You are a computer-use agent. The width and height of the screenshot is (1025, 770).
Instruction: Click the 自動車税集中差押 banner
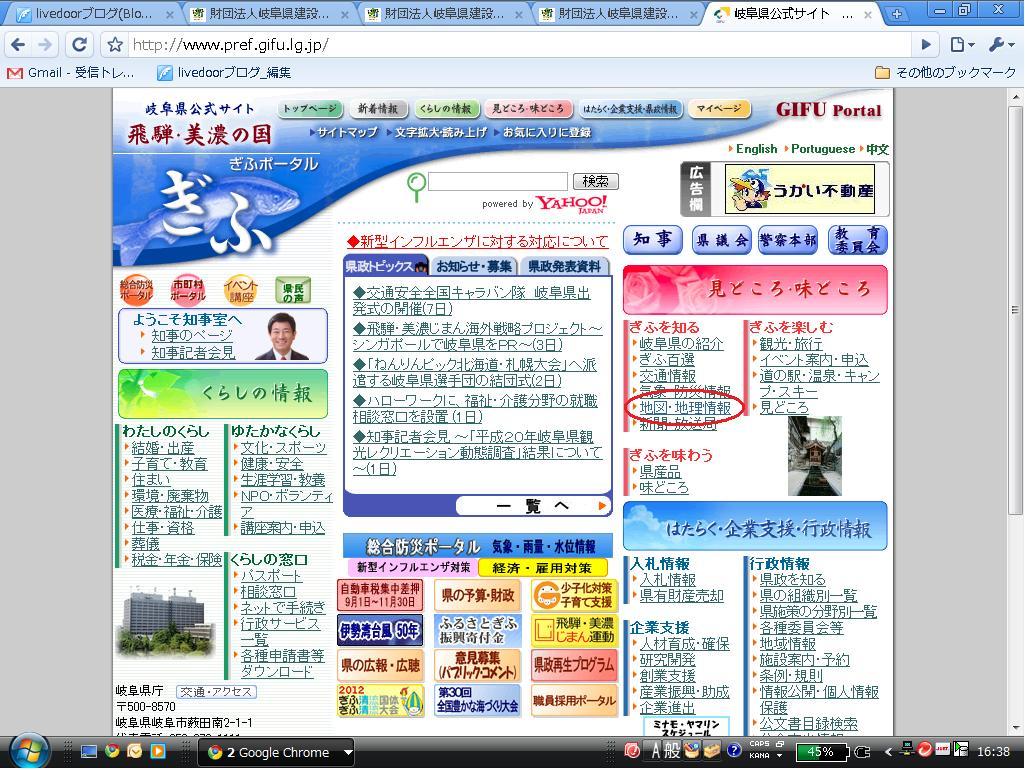click(x=380, y=595)
